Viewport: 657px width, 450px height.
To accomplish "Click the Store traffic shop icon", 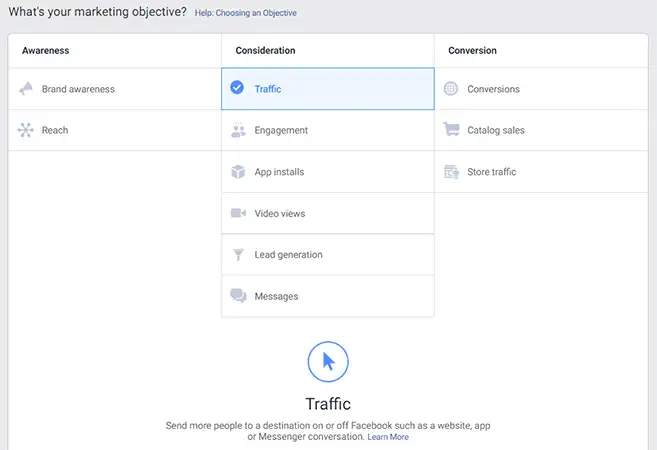I will (x=451, y=172).
